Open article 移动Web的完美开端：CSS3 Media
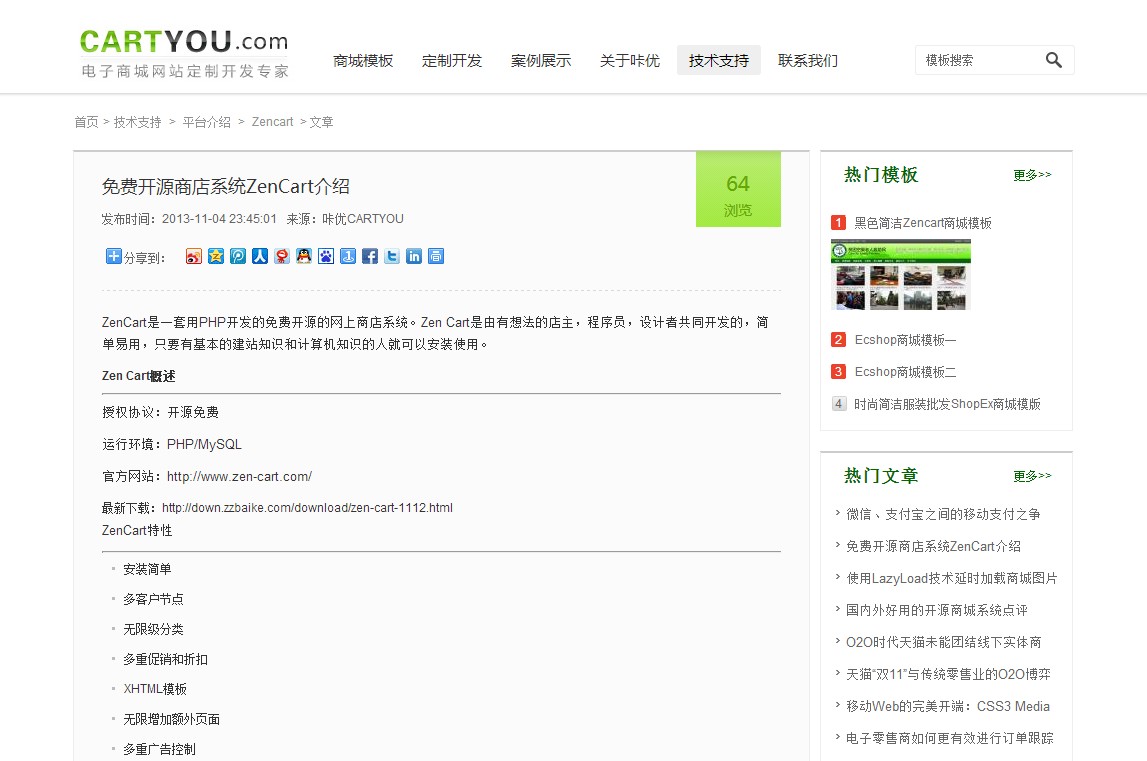Image resolution: width=1147 pixels, height=761 pixels. pos(948,706)
